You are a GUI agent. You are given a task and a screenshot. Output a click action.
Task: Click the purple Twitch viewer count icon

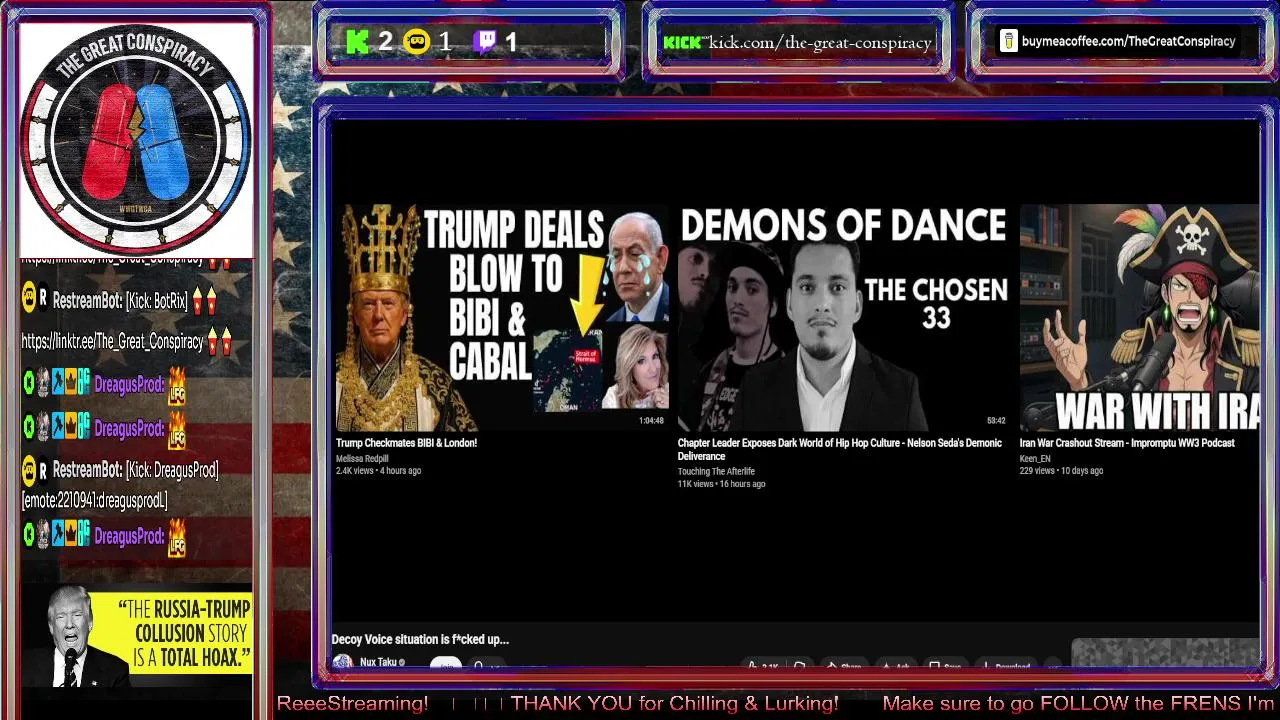485,42
